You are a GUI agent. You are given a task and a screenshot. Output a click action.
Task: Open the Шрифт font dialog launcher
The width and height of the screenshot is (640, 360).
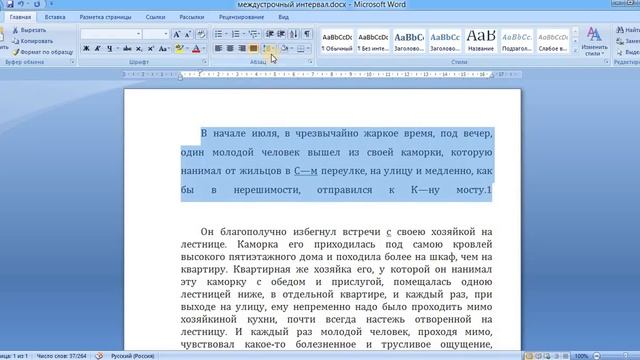(x=204, y=62)
